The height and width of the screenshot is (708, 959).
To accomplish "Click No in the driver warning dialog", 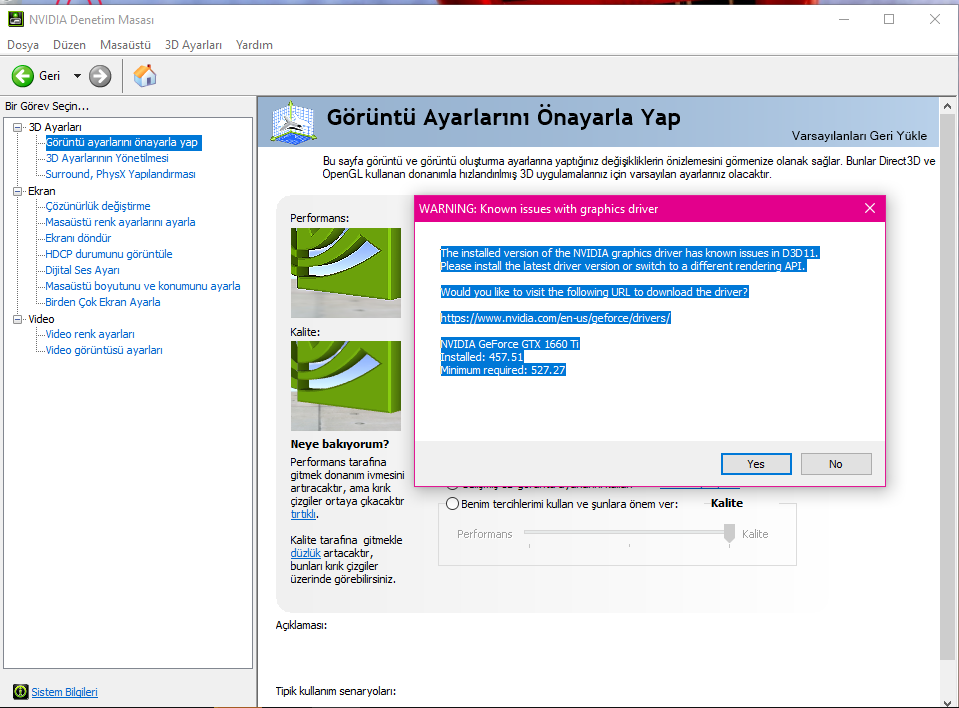I will click(836, 464).
